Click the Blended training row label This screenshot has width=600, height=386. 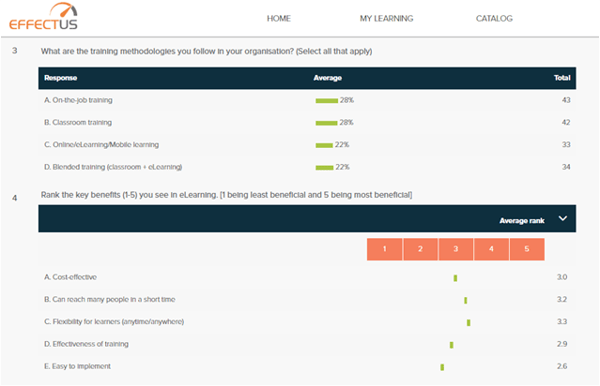[113, 167]
